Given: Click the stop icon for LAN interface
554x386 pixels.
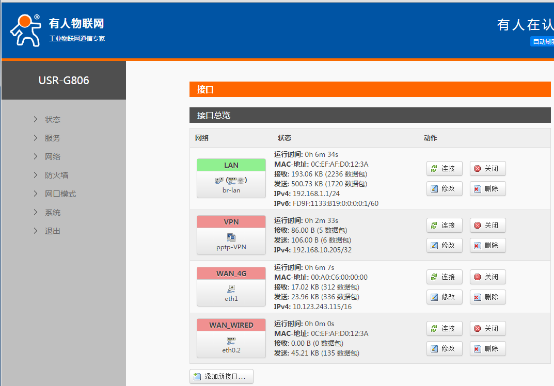Looking at the screenshot, I should pos(477,168).
